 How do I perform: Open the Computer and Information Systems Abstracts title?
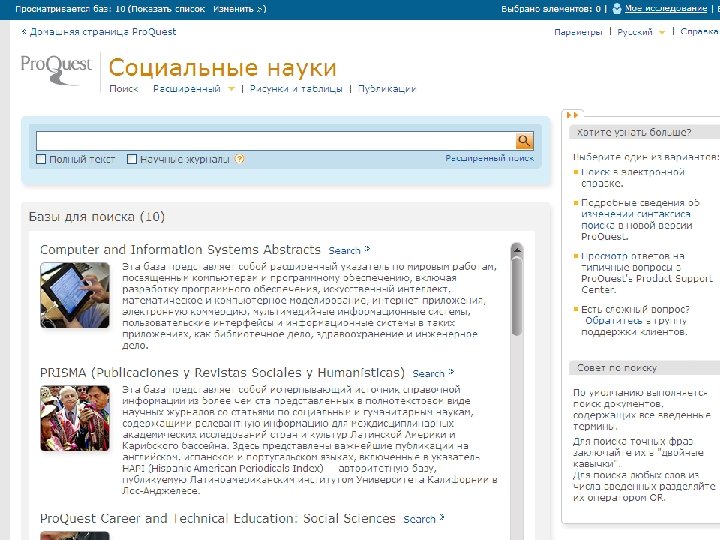pyautogui.click(x=180, y=249)
